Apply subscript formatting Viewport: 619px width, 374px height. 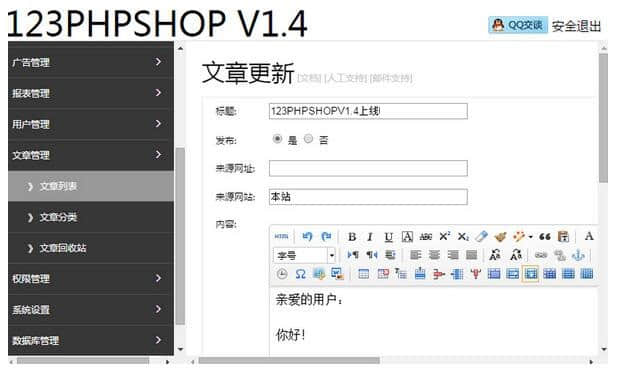463,237
